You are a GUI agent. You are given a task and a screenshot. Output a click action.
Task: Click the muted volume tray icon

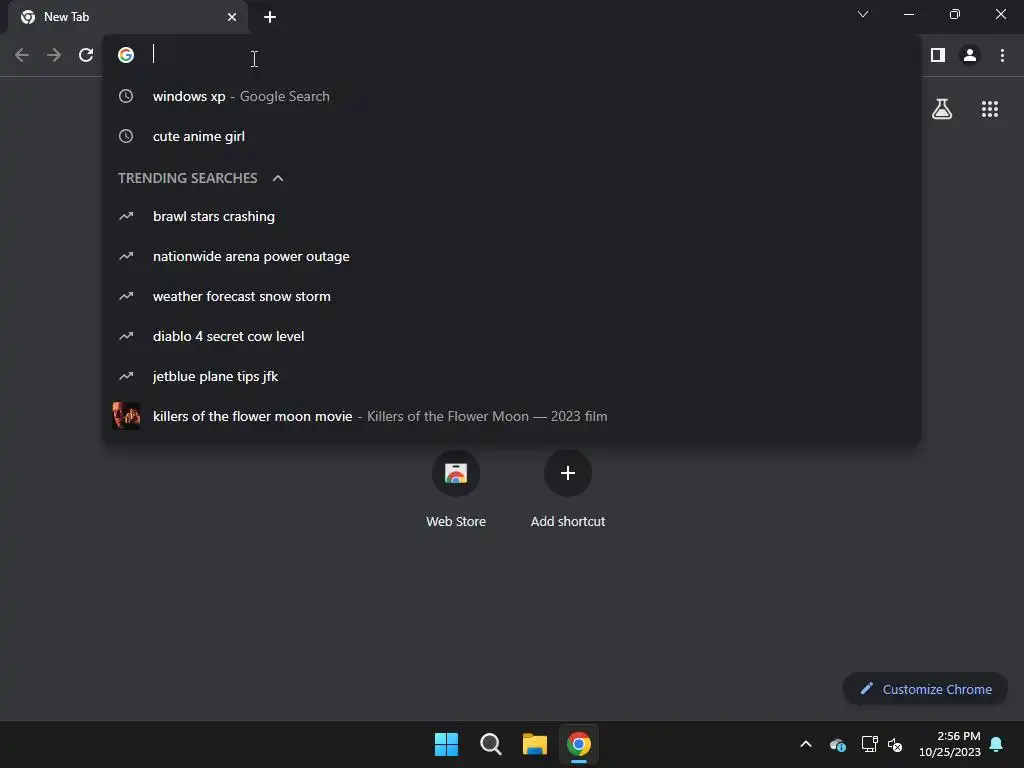click(895, 744)
